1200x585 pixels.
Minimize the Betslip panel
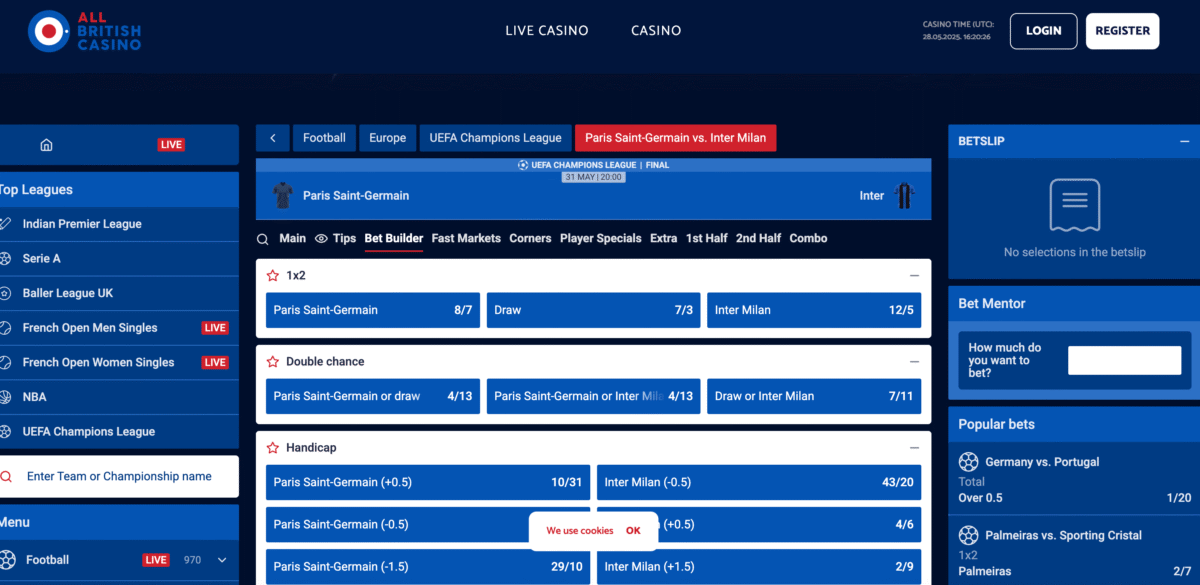[x=1184, y=141]
